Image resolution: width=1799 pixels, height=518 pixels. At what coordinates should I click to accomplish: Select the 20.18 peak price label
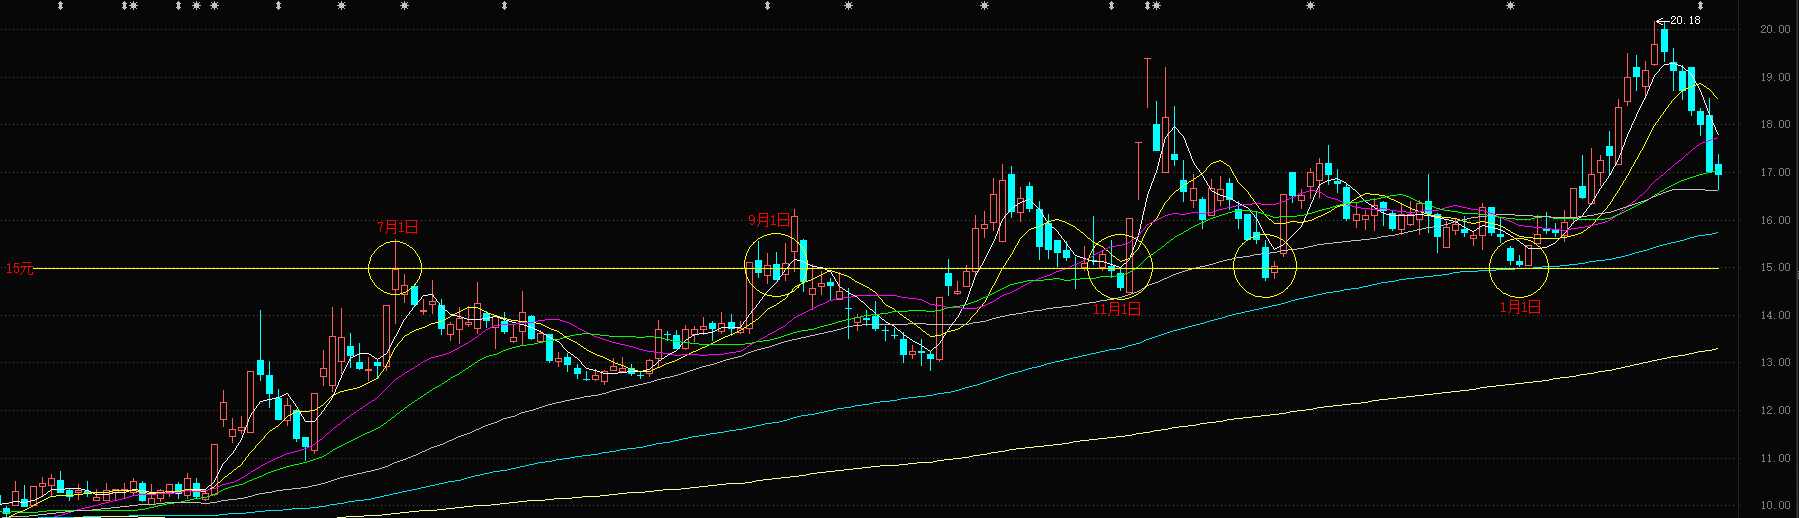[x=1685, y=20]
